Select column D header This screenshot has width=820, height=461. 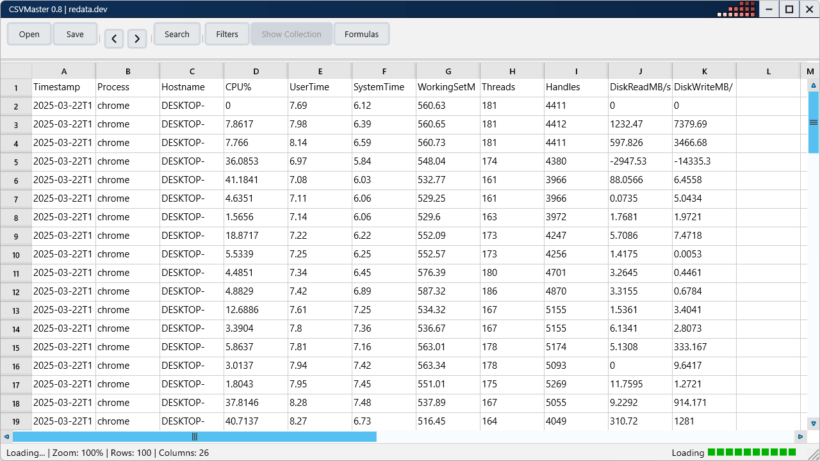(x=256, y=71)
